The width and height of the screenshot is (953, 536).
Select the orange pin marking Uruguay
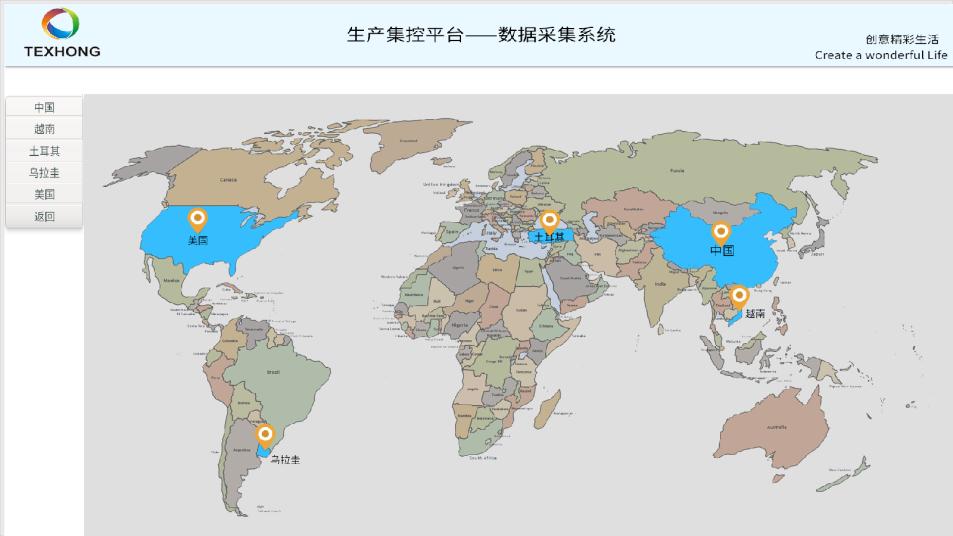coord(265,435)
